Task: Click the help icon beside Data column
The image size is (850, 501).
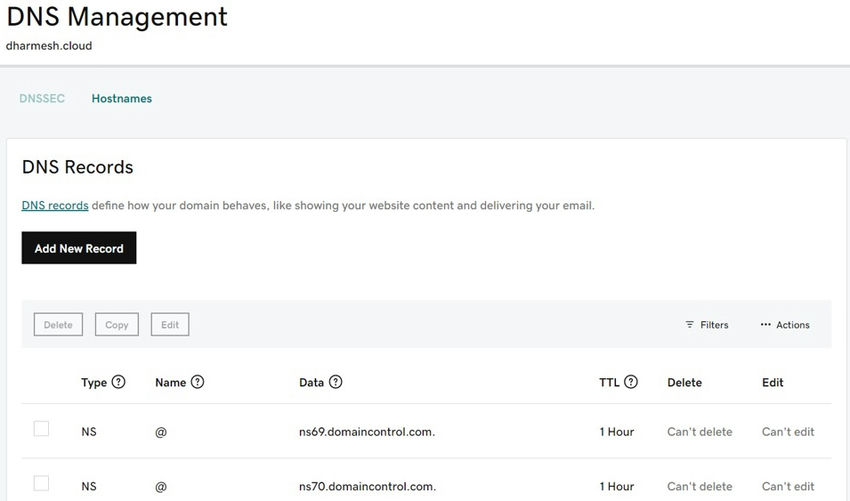Action: click(x=335, y=382)
